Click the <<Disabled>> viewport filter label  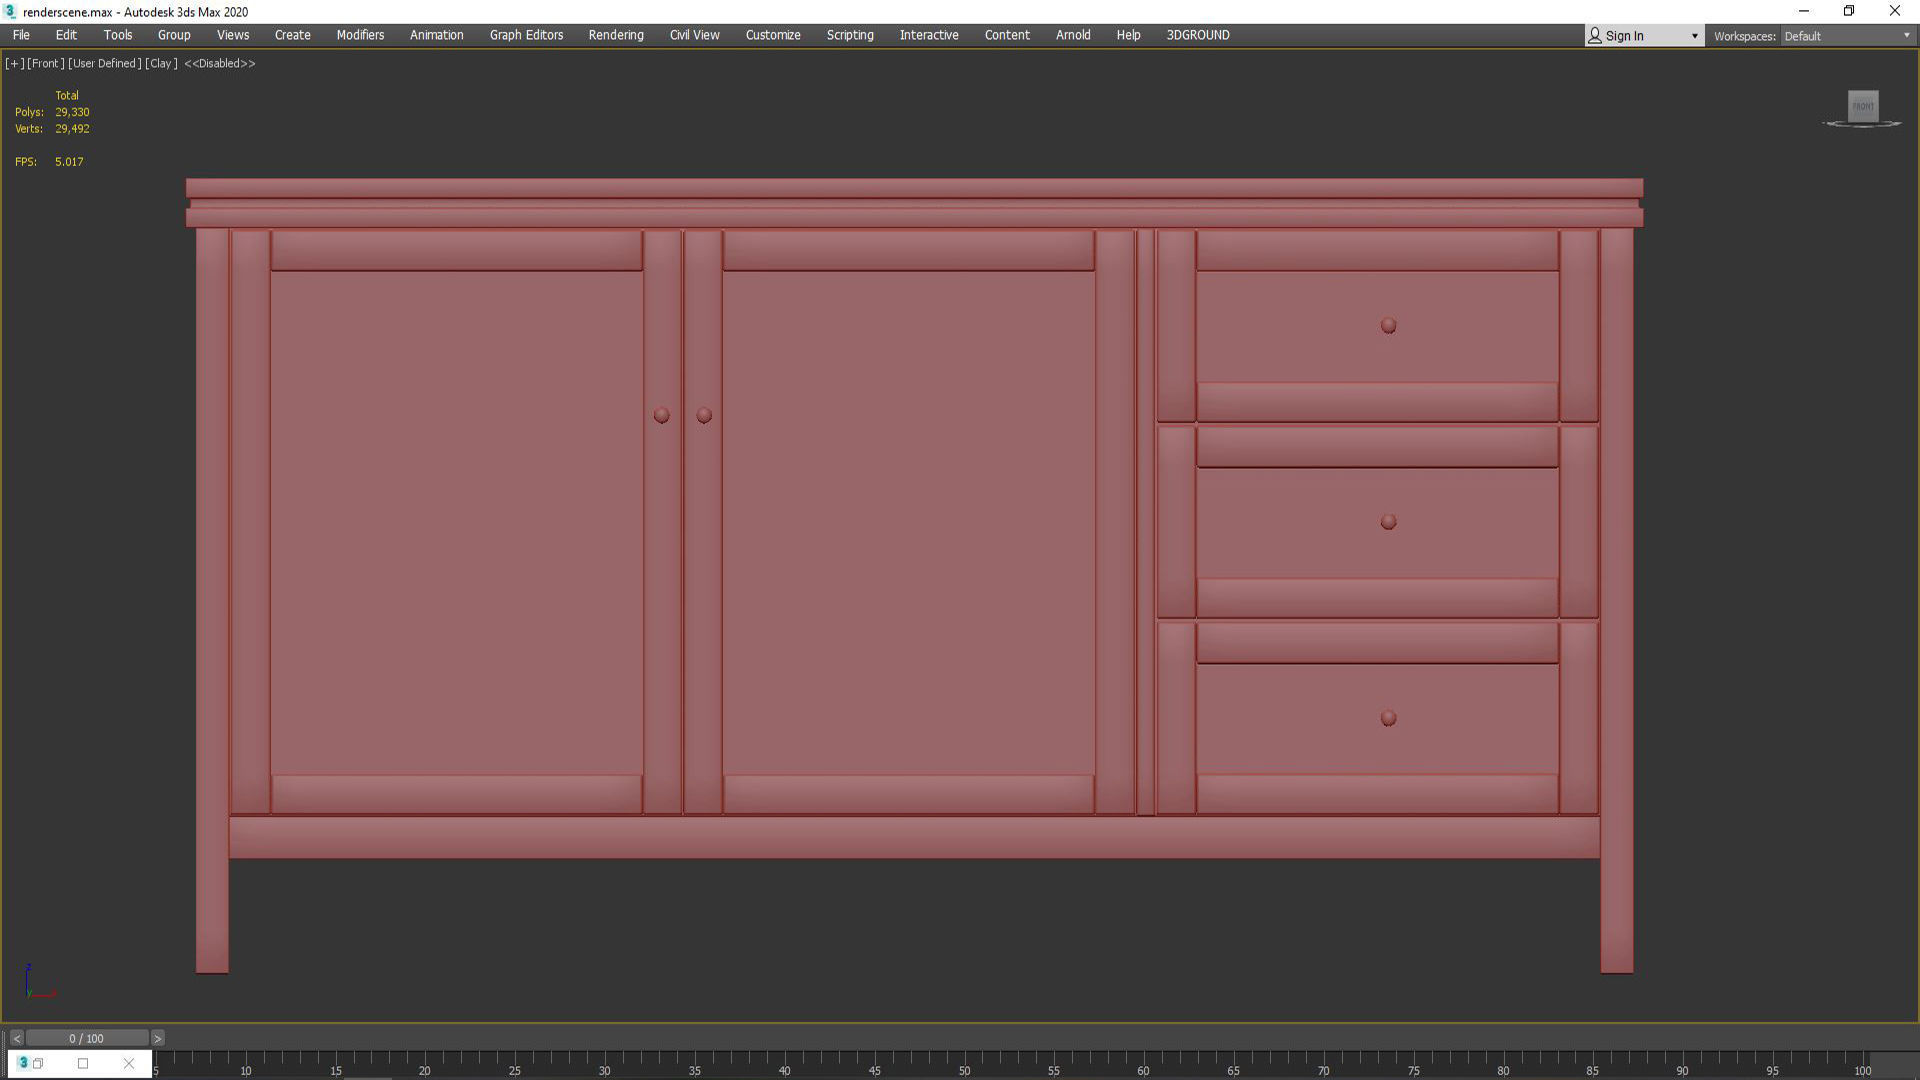(x=220, y=63)
